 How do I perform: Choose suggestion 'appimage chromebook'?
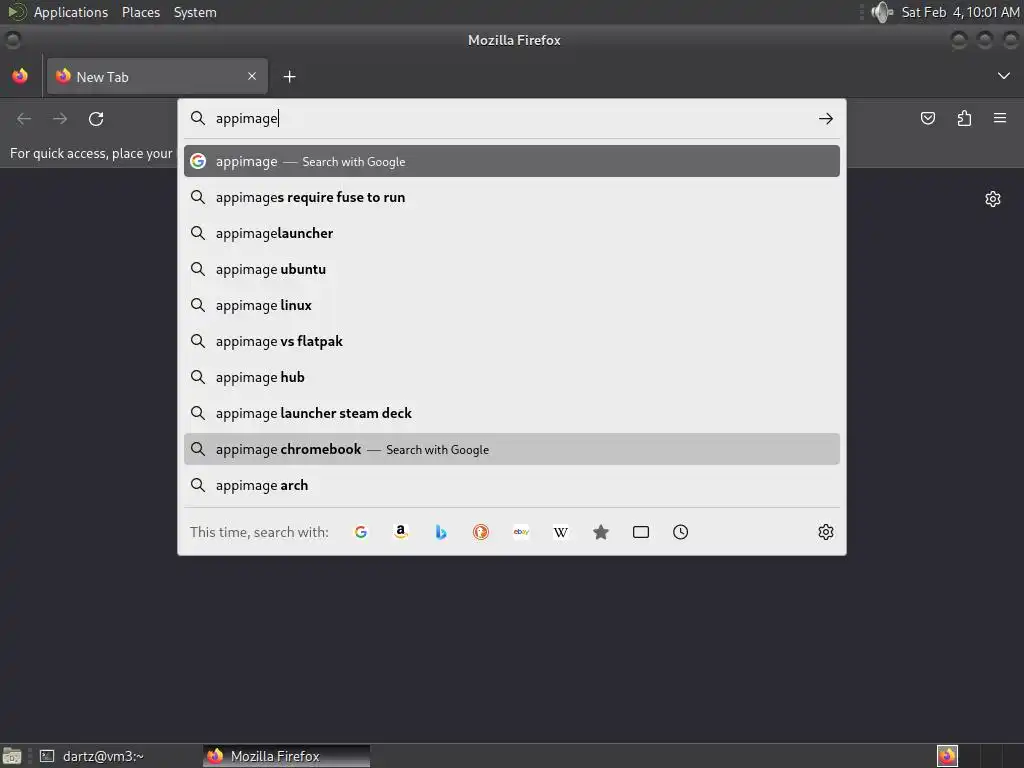point(511,449)
